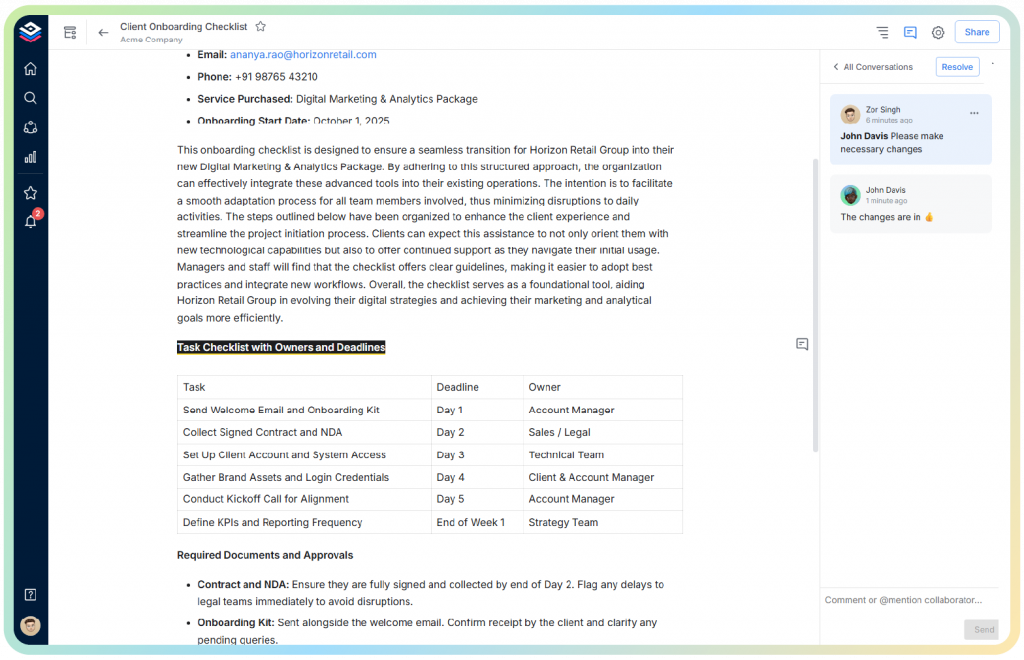Click the 'Technical Team' owner cell

pos(603,454)
